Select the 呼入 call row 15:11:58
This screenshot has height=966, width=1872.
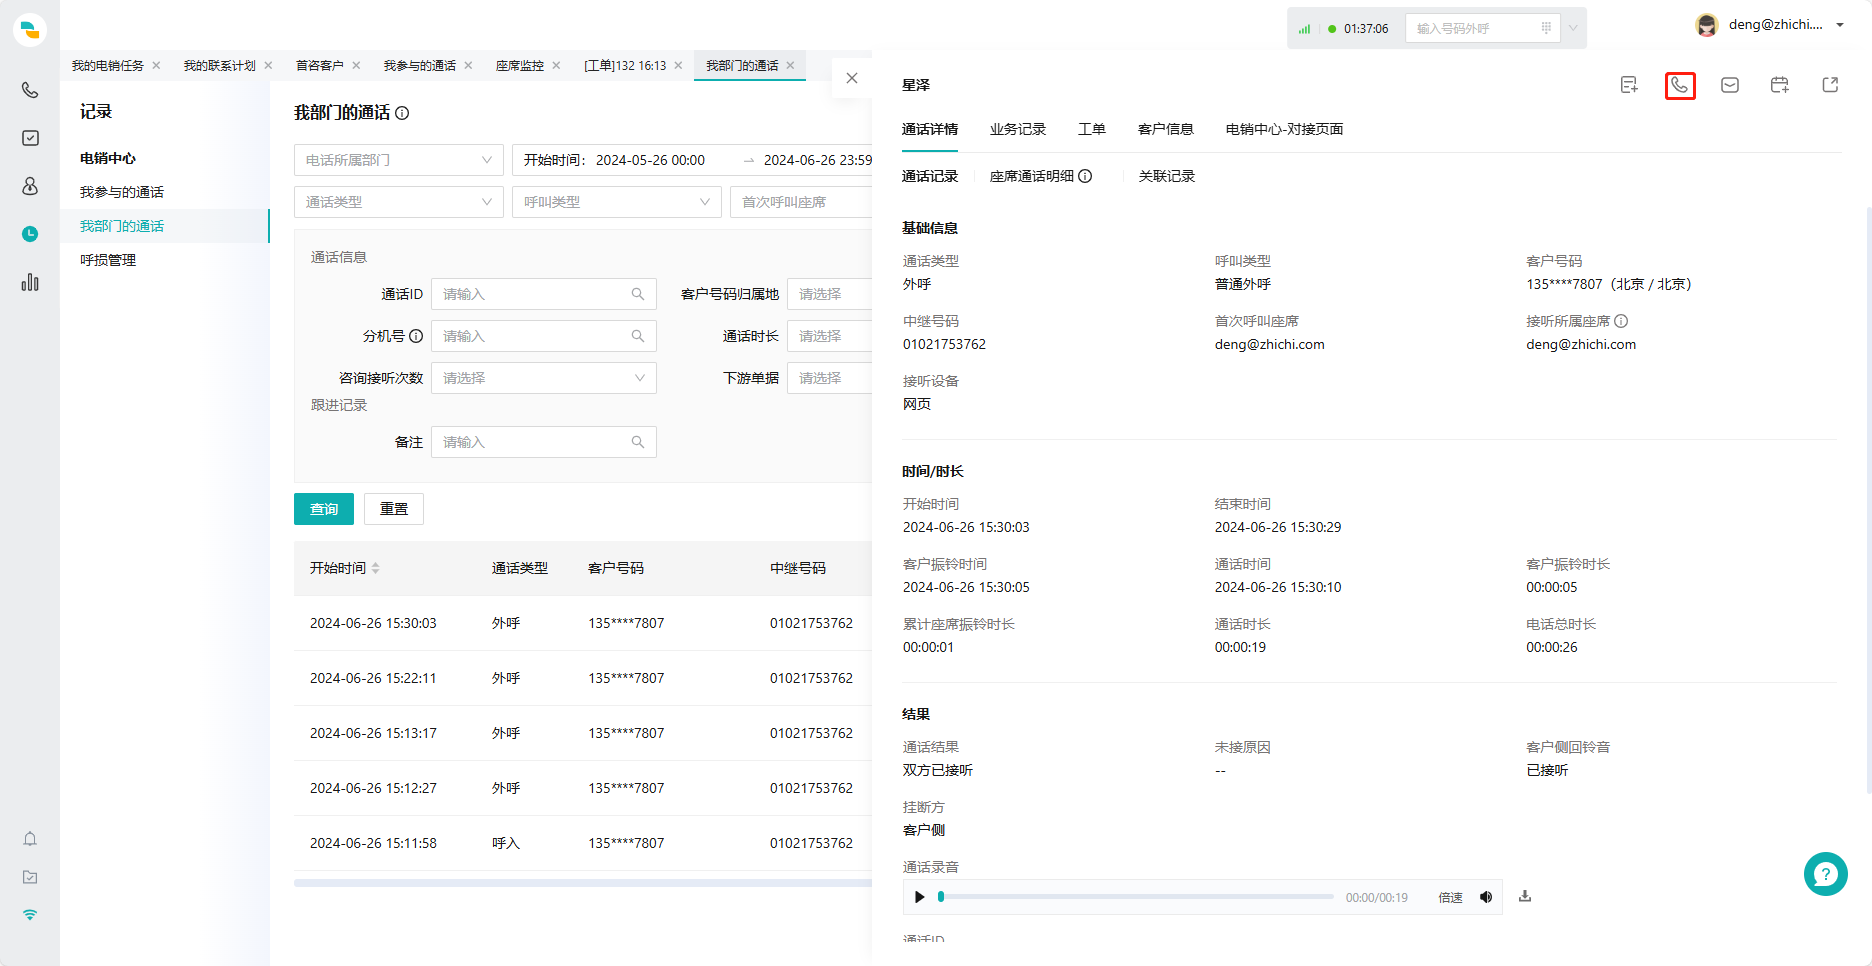(583, 843)
